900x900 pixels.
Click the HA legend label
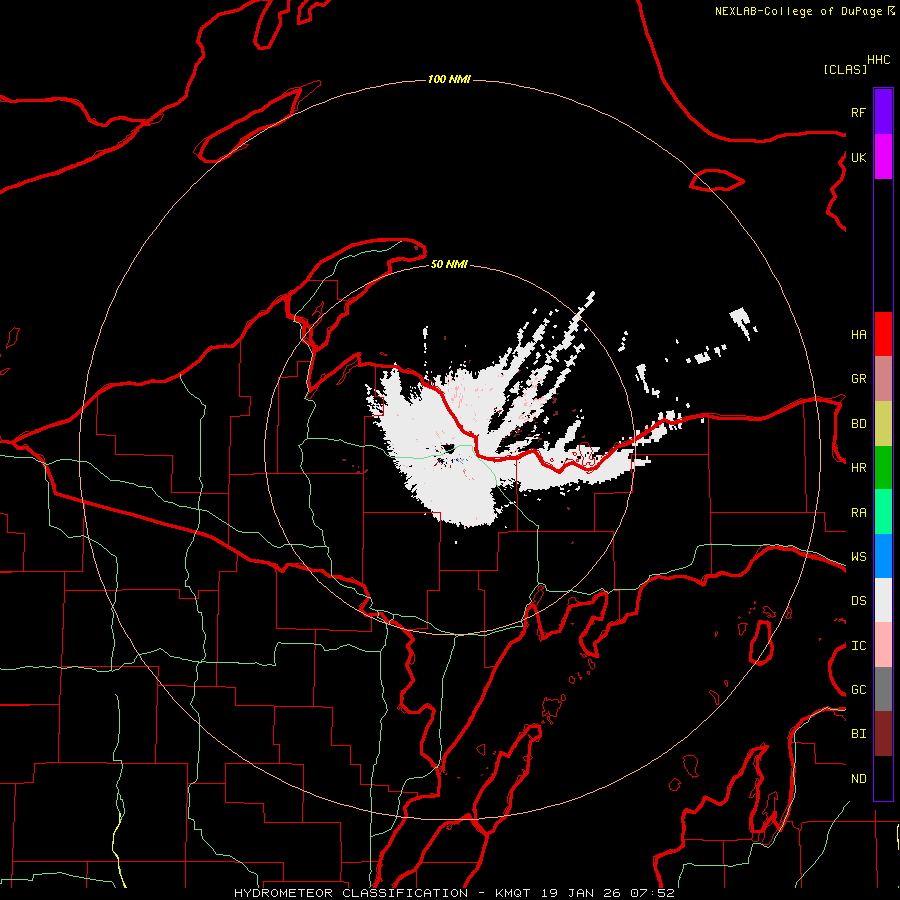(858, 335)
